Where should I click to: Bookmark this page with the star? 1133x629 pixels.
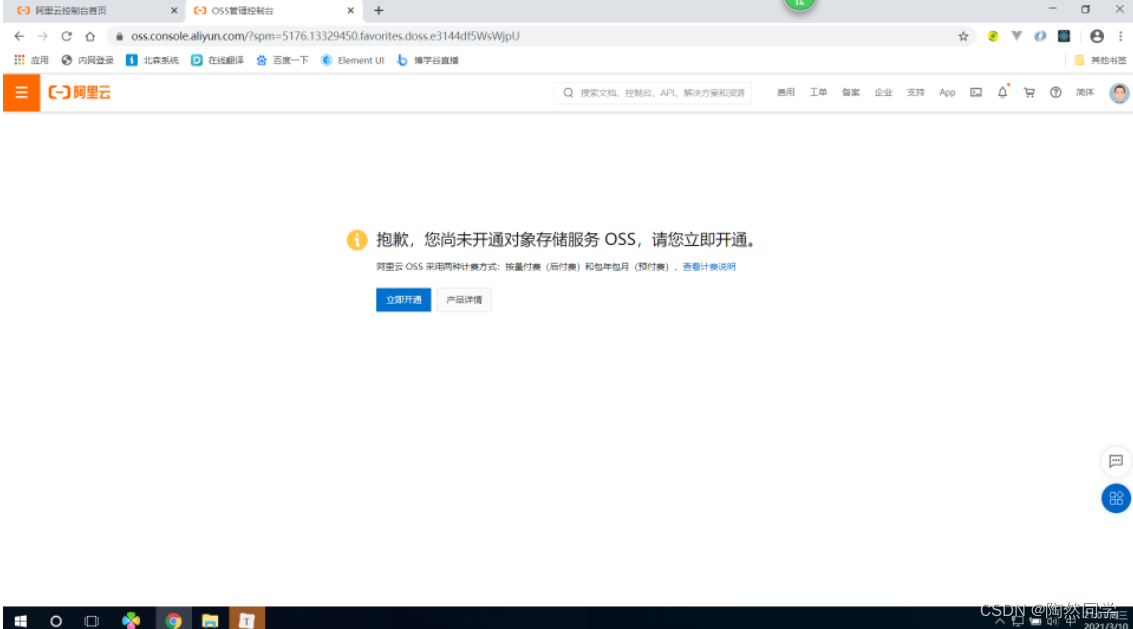(963, 36)
